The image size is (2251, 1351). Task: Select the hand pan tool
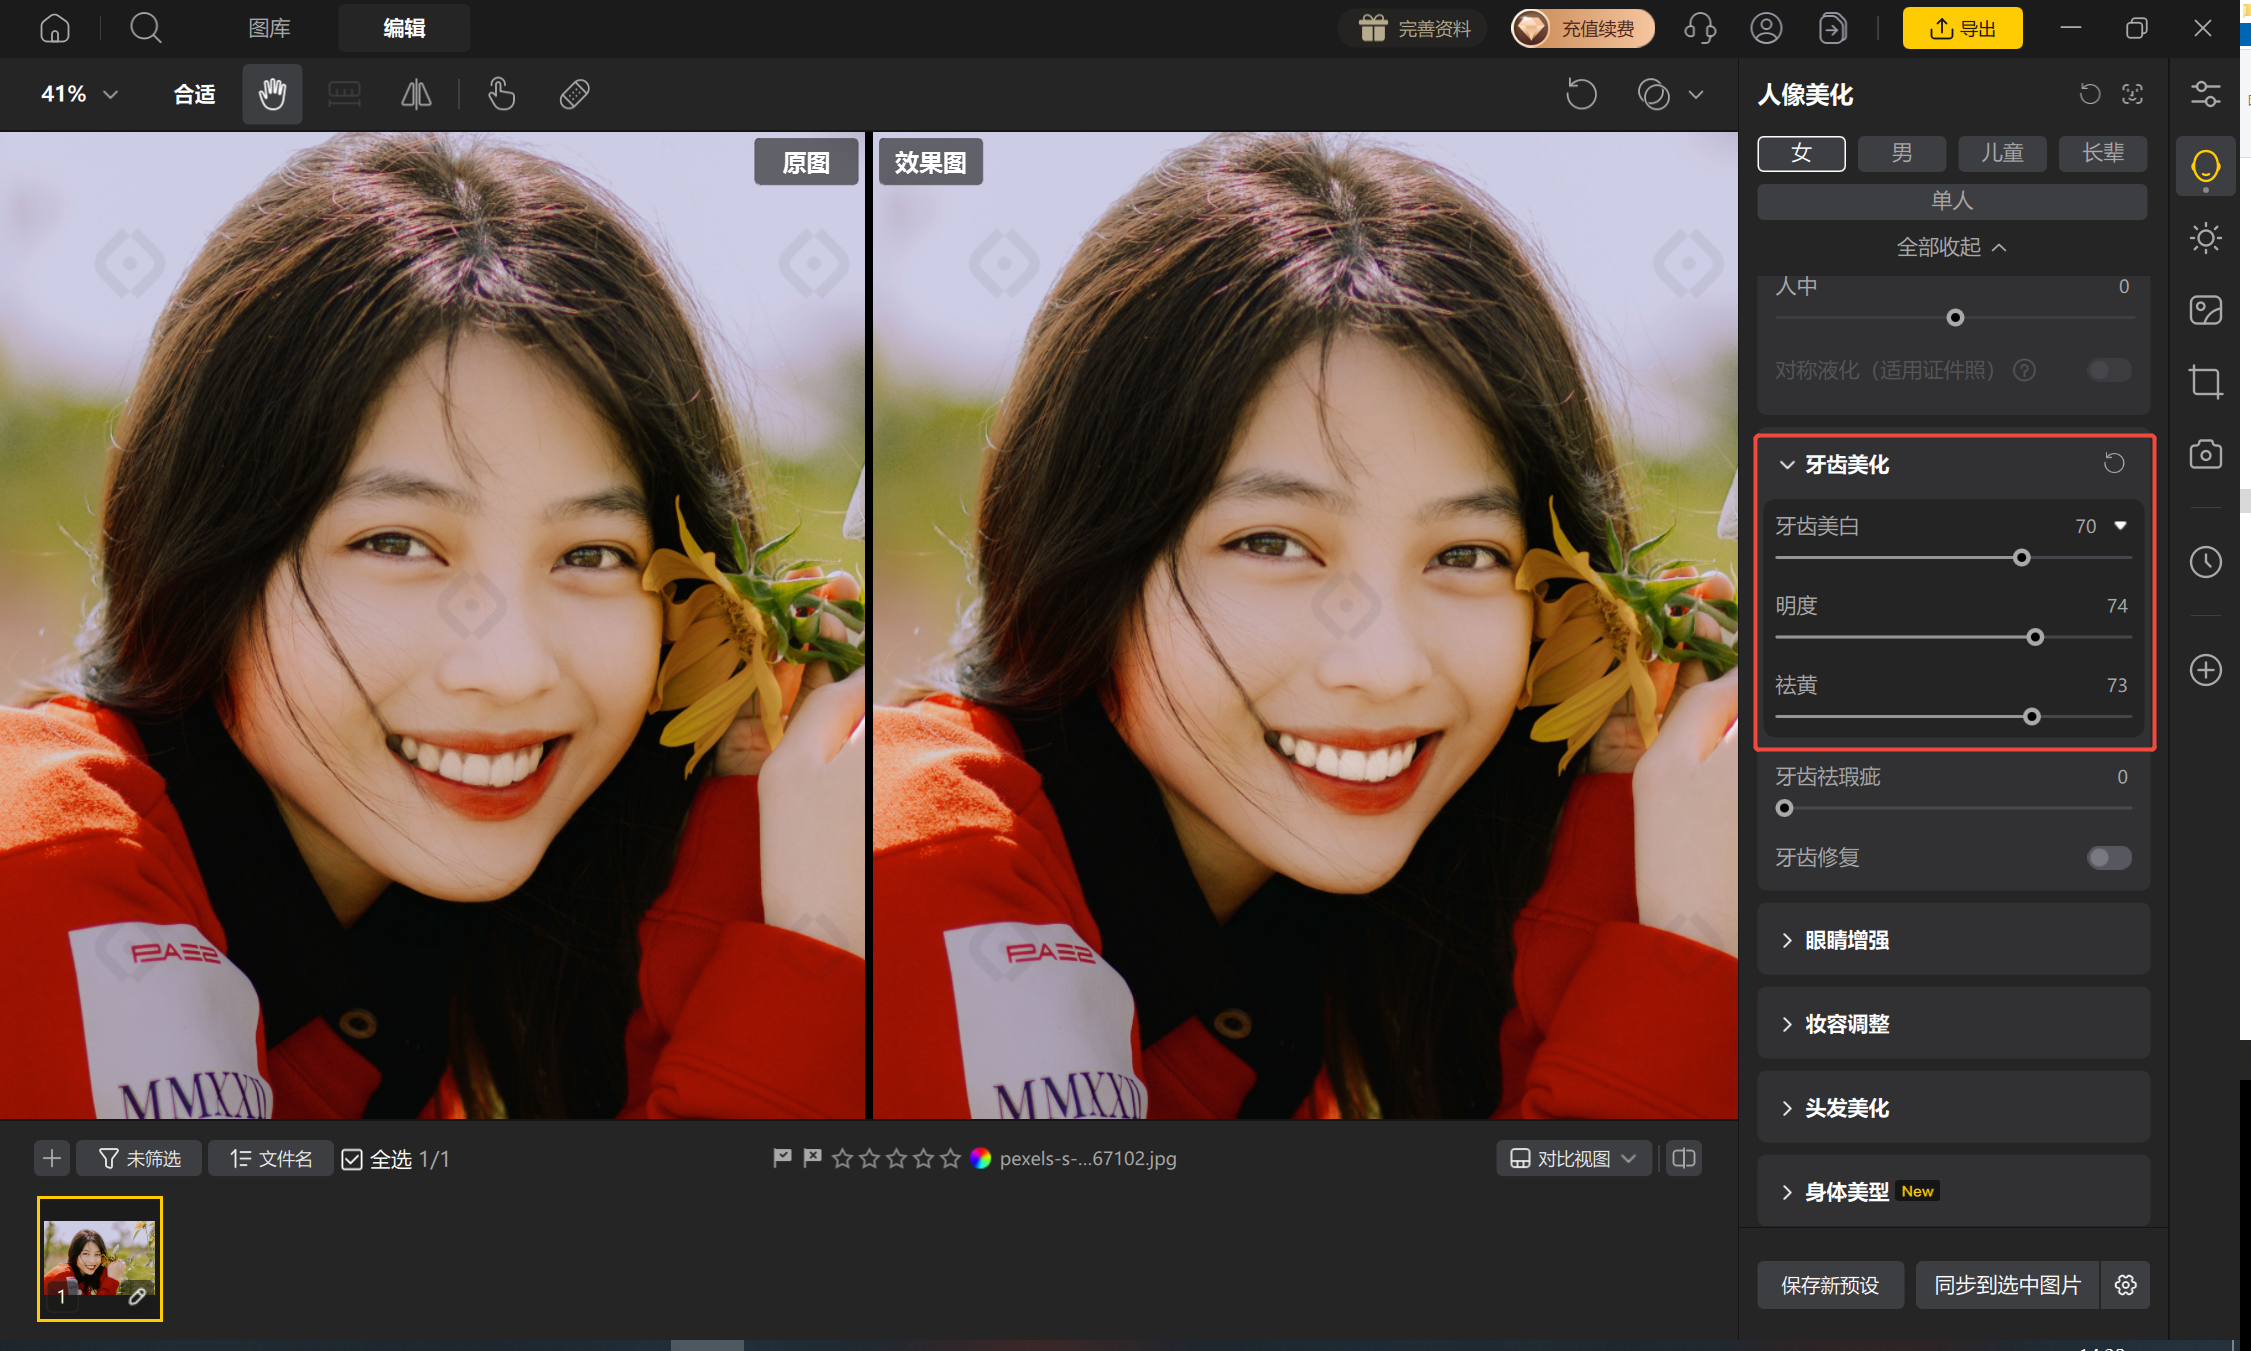(272, 95)
